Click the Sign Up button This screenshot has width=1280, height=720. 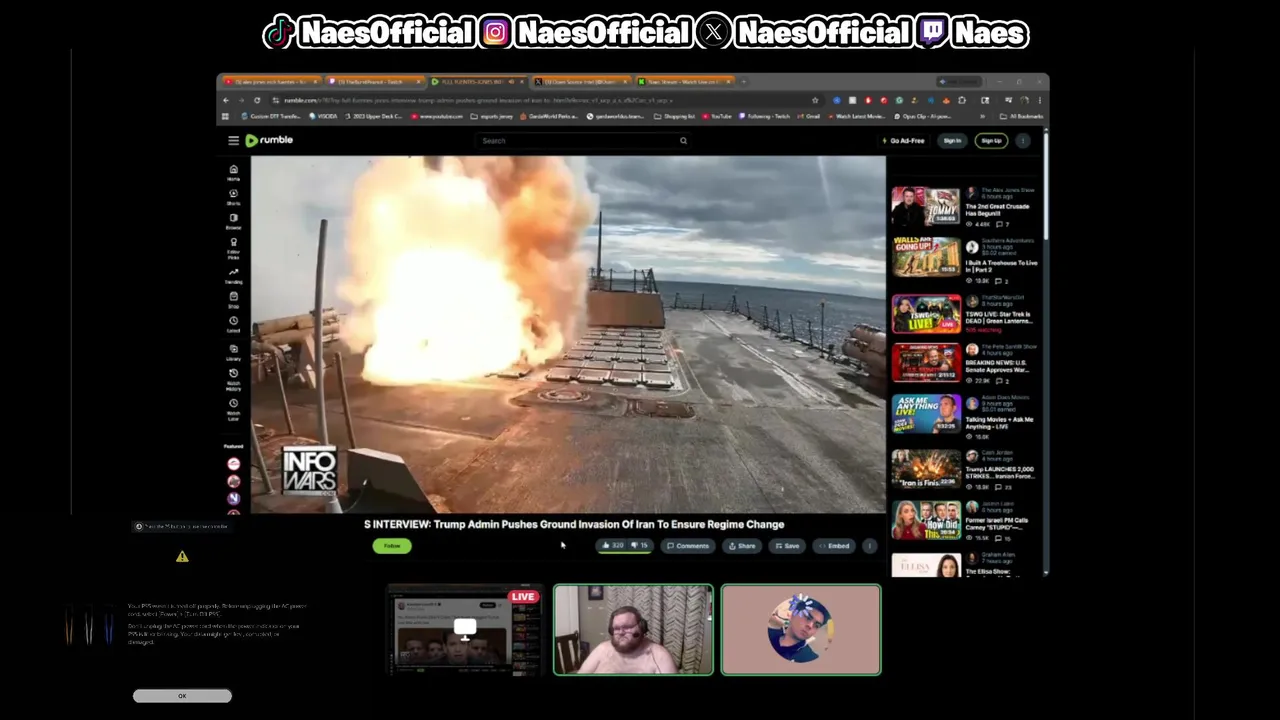991,141
